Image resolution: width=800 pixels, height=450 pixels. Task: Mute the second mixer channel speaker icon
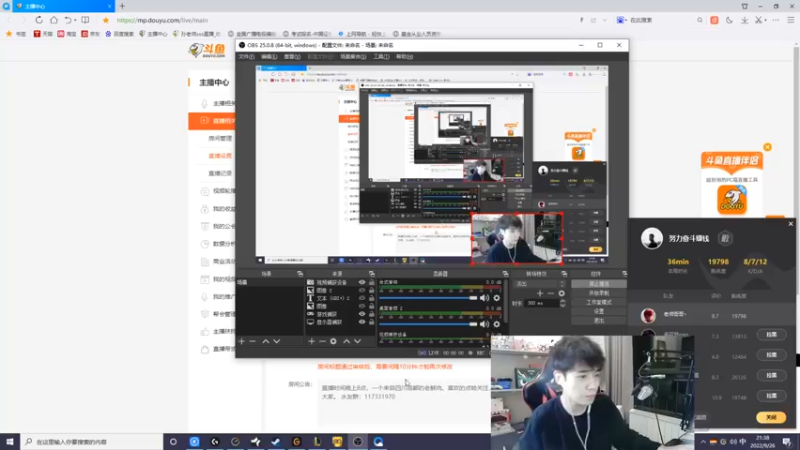pos(484,324)
